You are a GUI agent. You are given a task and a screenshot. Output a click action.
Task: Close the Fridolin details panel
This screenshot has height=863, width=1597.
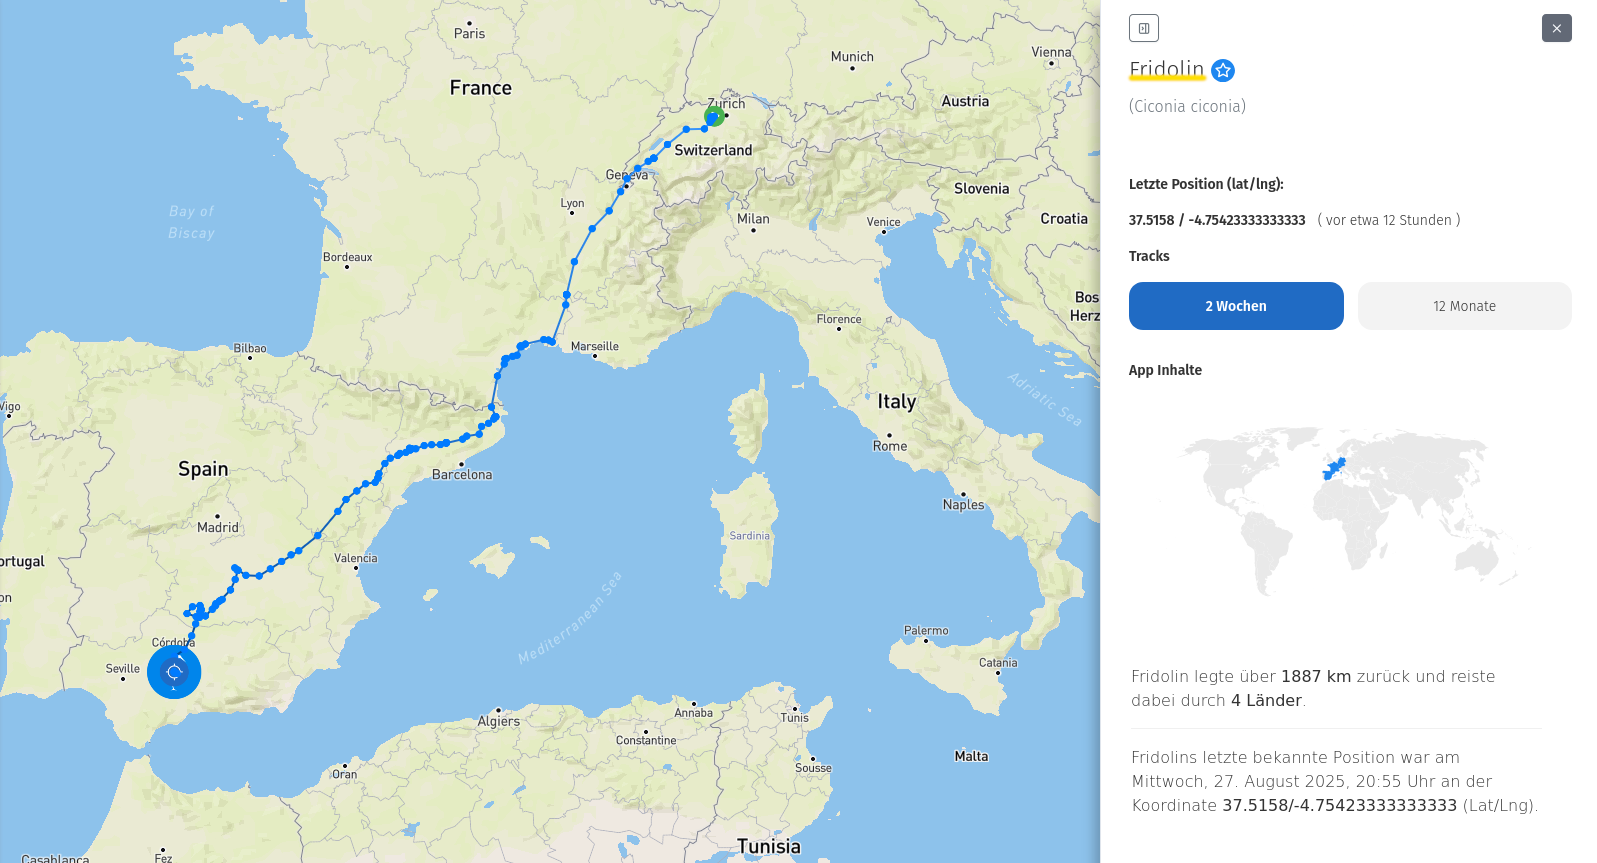click(x=1556, y=28)
